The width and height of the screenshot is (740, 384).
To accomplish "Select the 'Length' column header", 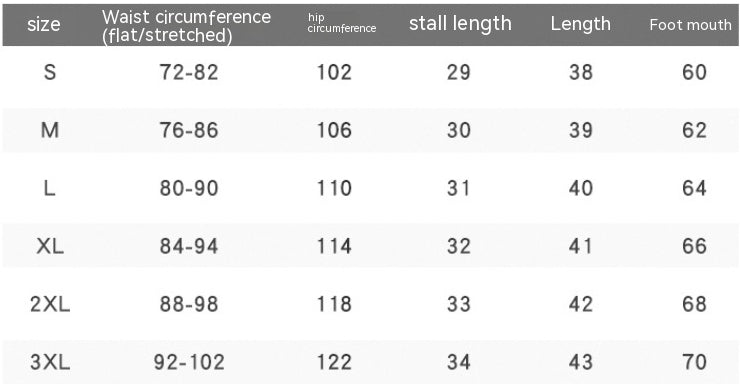I will (580, 24).
